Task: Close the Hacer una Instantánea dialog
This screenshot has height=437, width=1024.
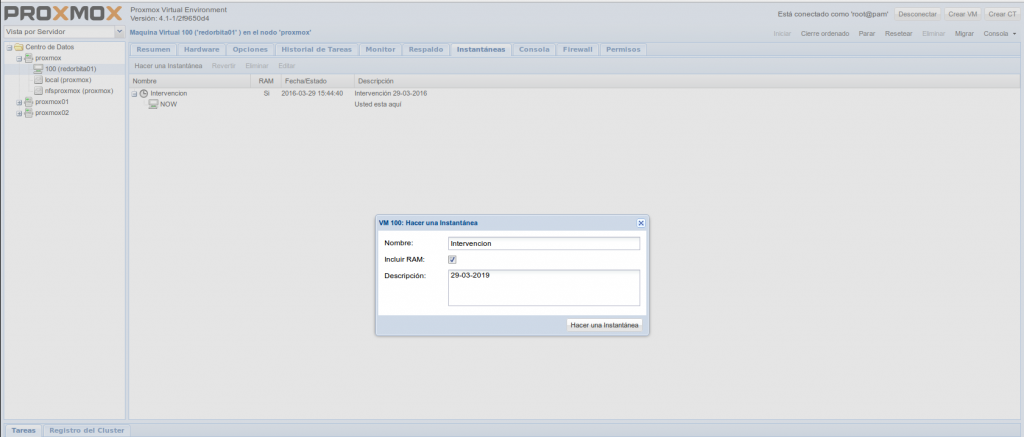Action: (x=641, y=223)
